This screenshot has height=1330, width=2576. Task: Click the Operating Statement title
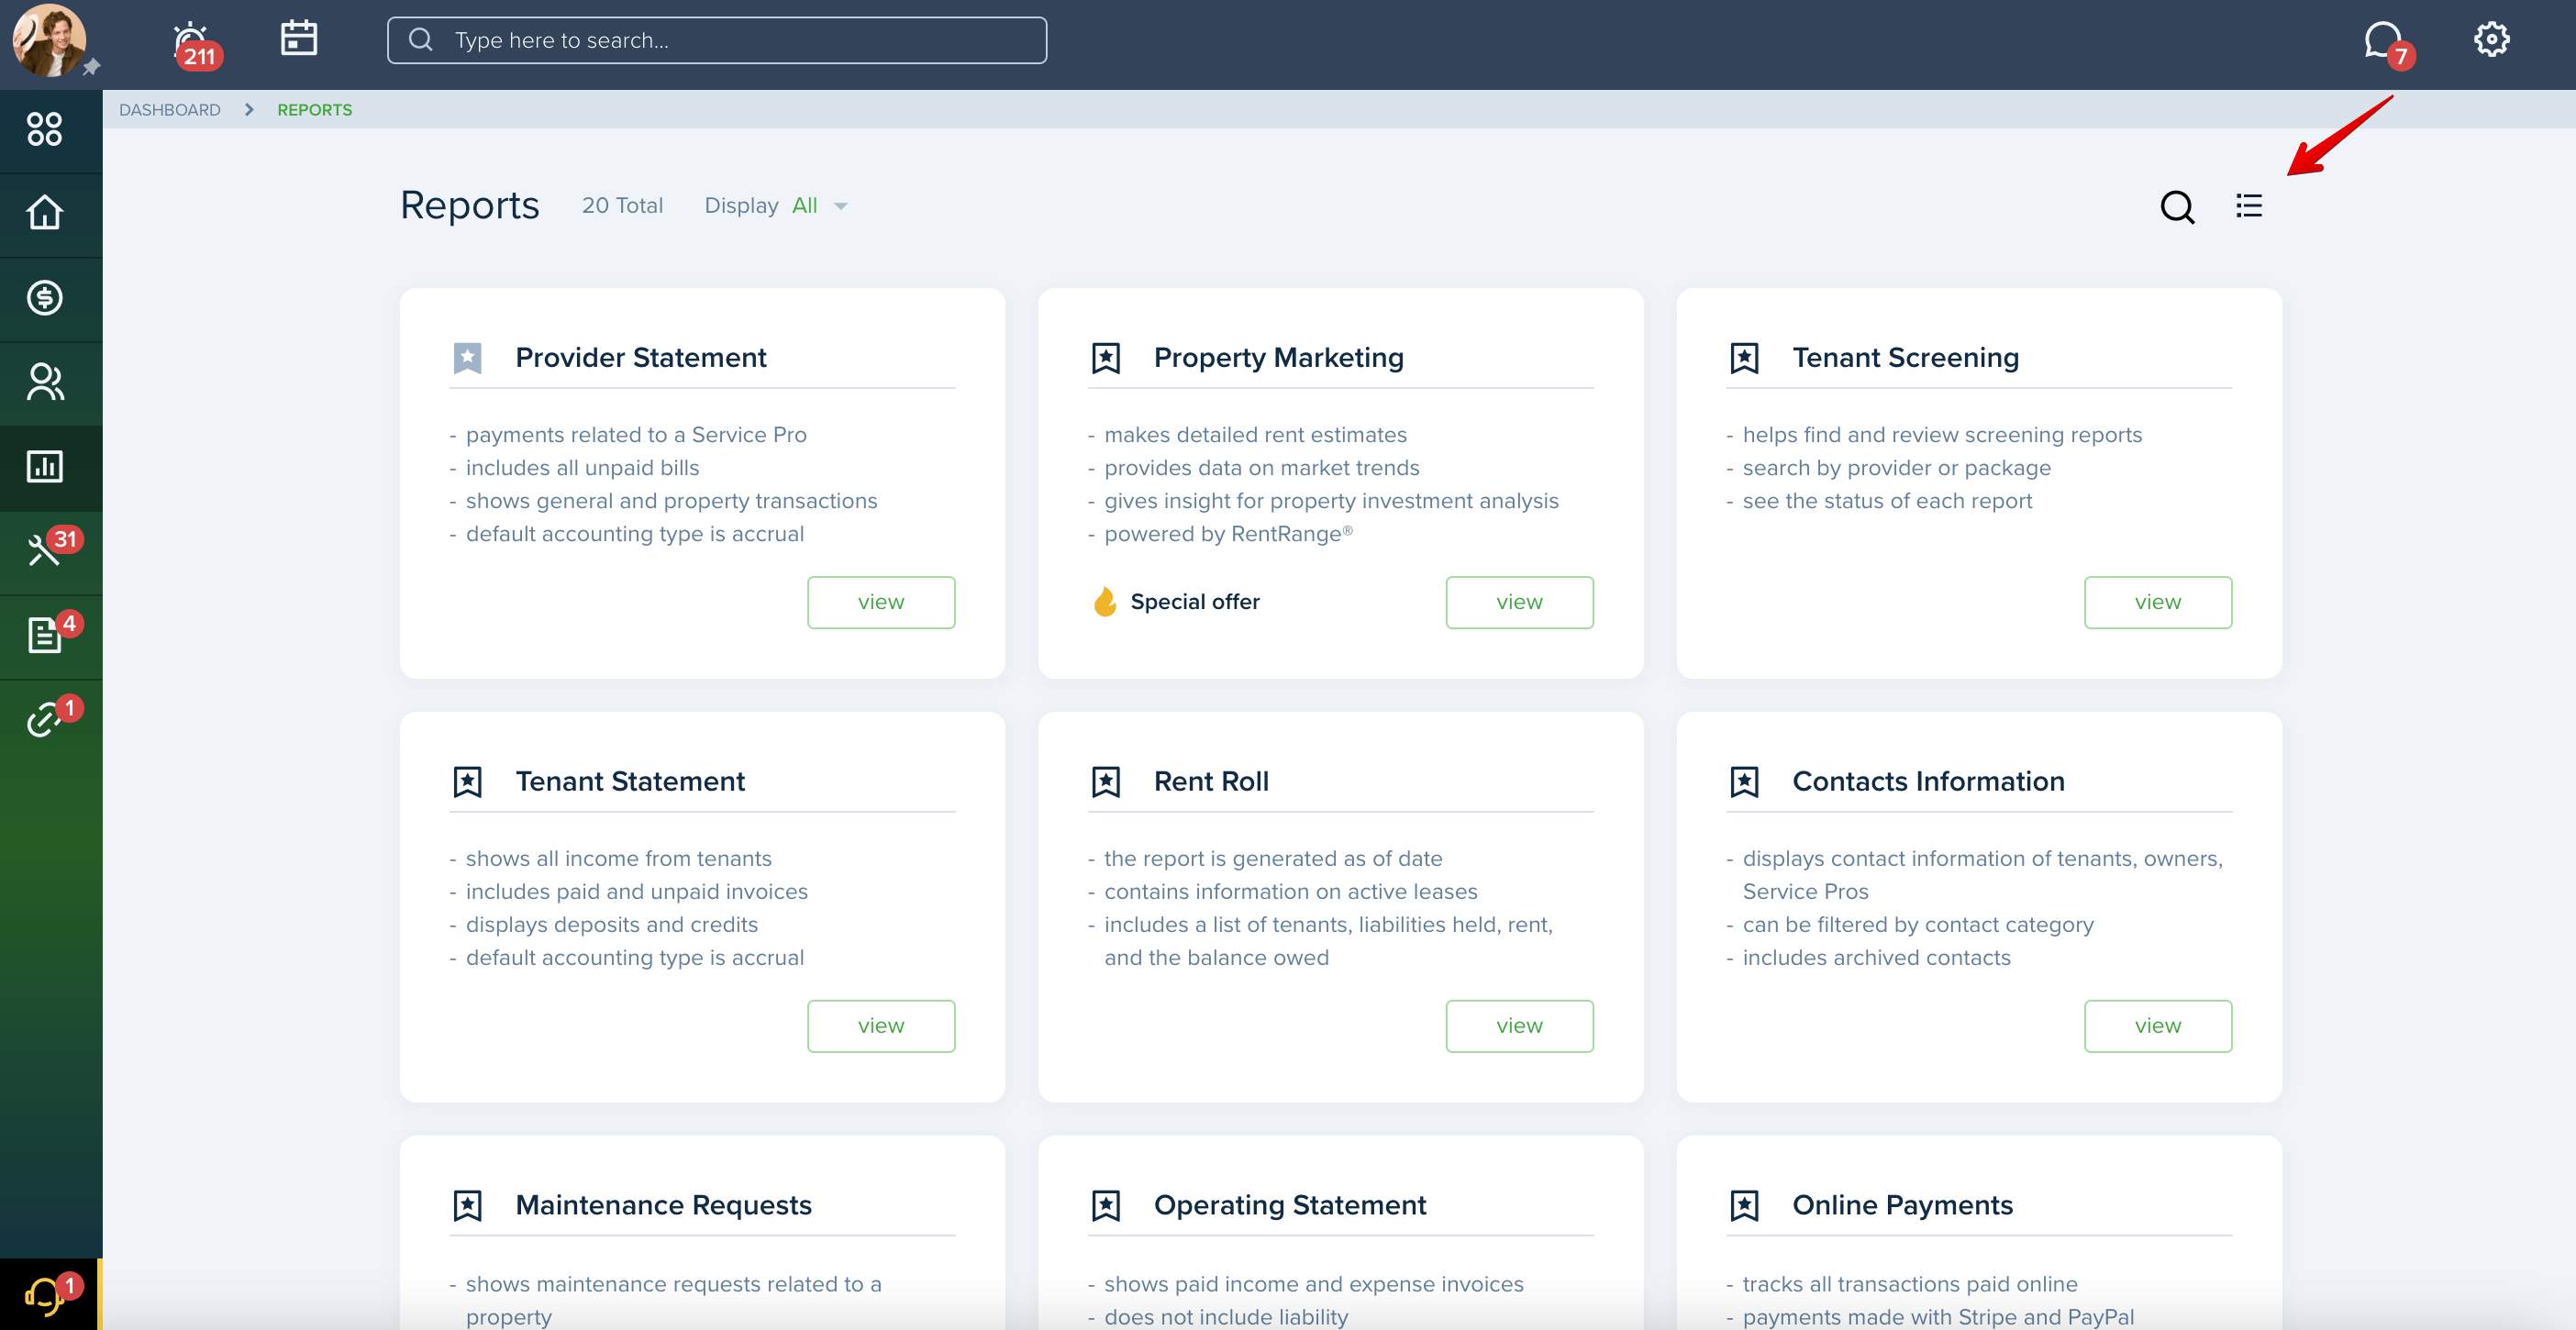point(1290,1206)
